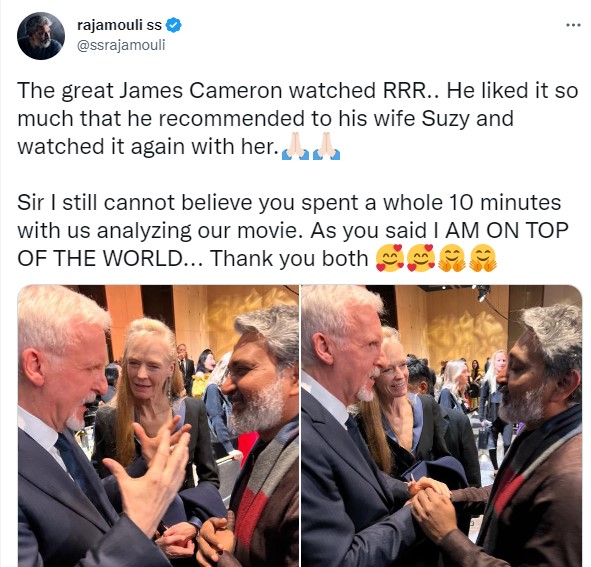Click the first smiling face with hearts emoji
591x567 pixels.
(390, 258)
